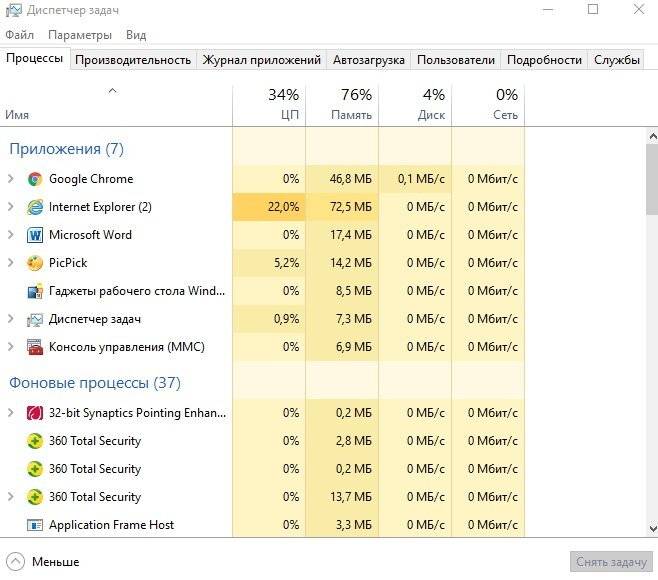Expand the Google Chrome process group

(10, 179)
